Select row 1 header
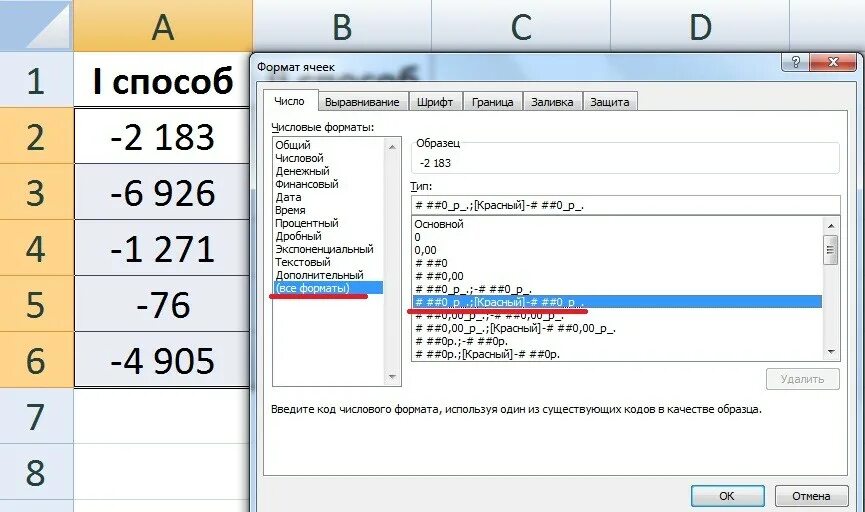The width and height of the screenshot is (865, 512). click(36, 79)
